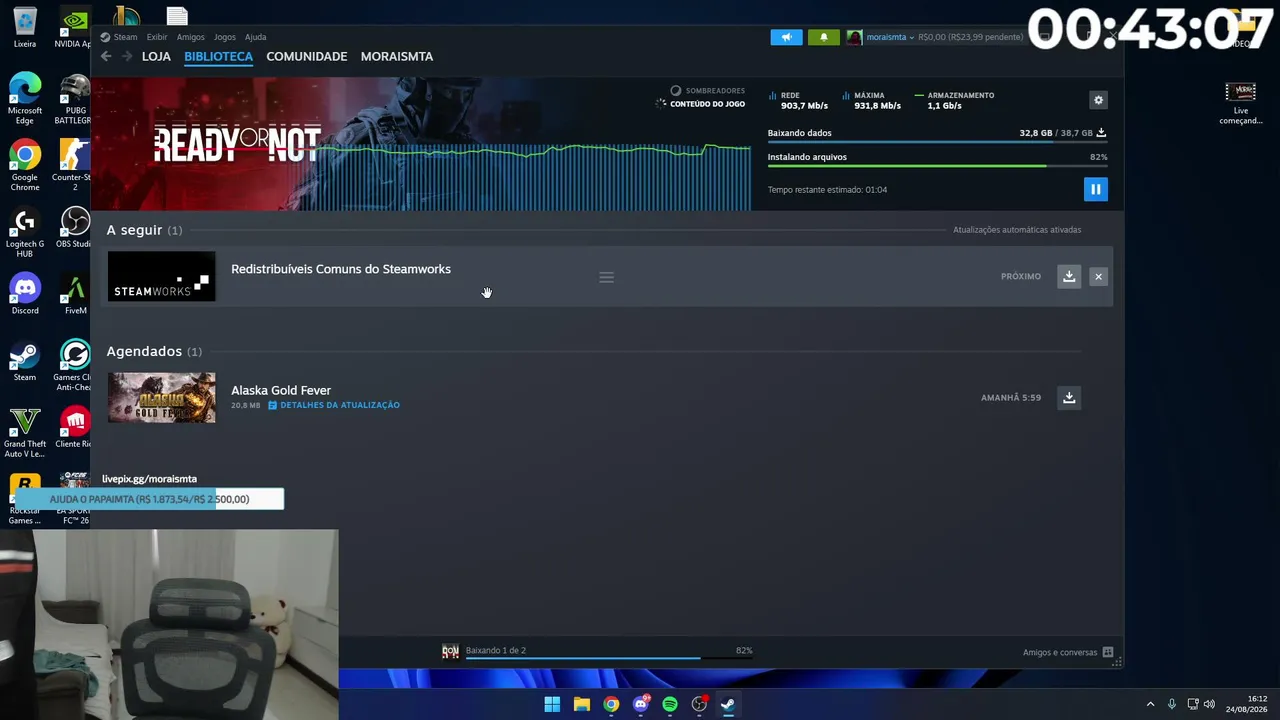Screen dimensions: 1280x720
Task: Click the Alaska Gold Fever thumbnail
Action: click(161, 397)
